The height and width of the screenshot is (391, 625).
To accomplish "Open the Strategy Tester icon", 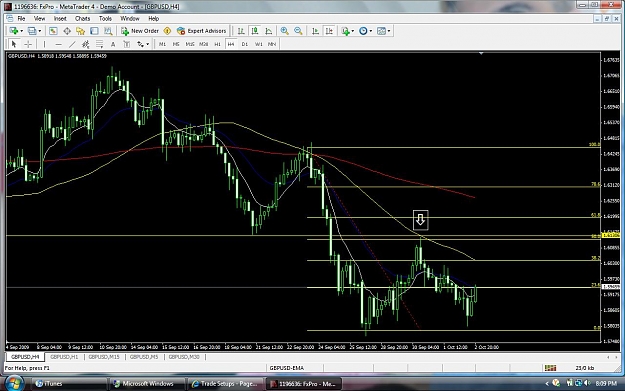I will coord(108,31).
